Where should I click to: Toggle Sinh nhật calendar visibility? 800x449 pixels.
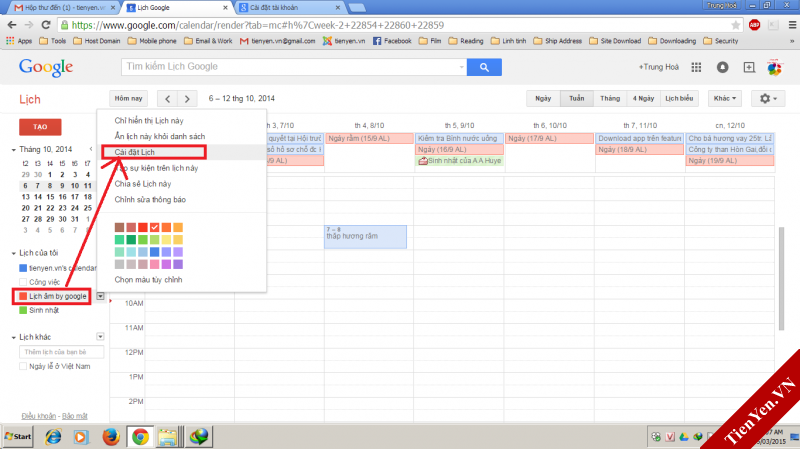click(x=23, y=310)
